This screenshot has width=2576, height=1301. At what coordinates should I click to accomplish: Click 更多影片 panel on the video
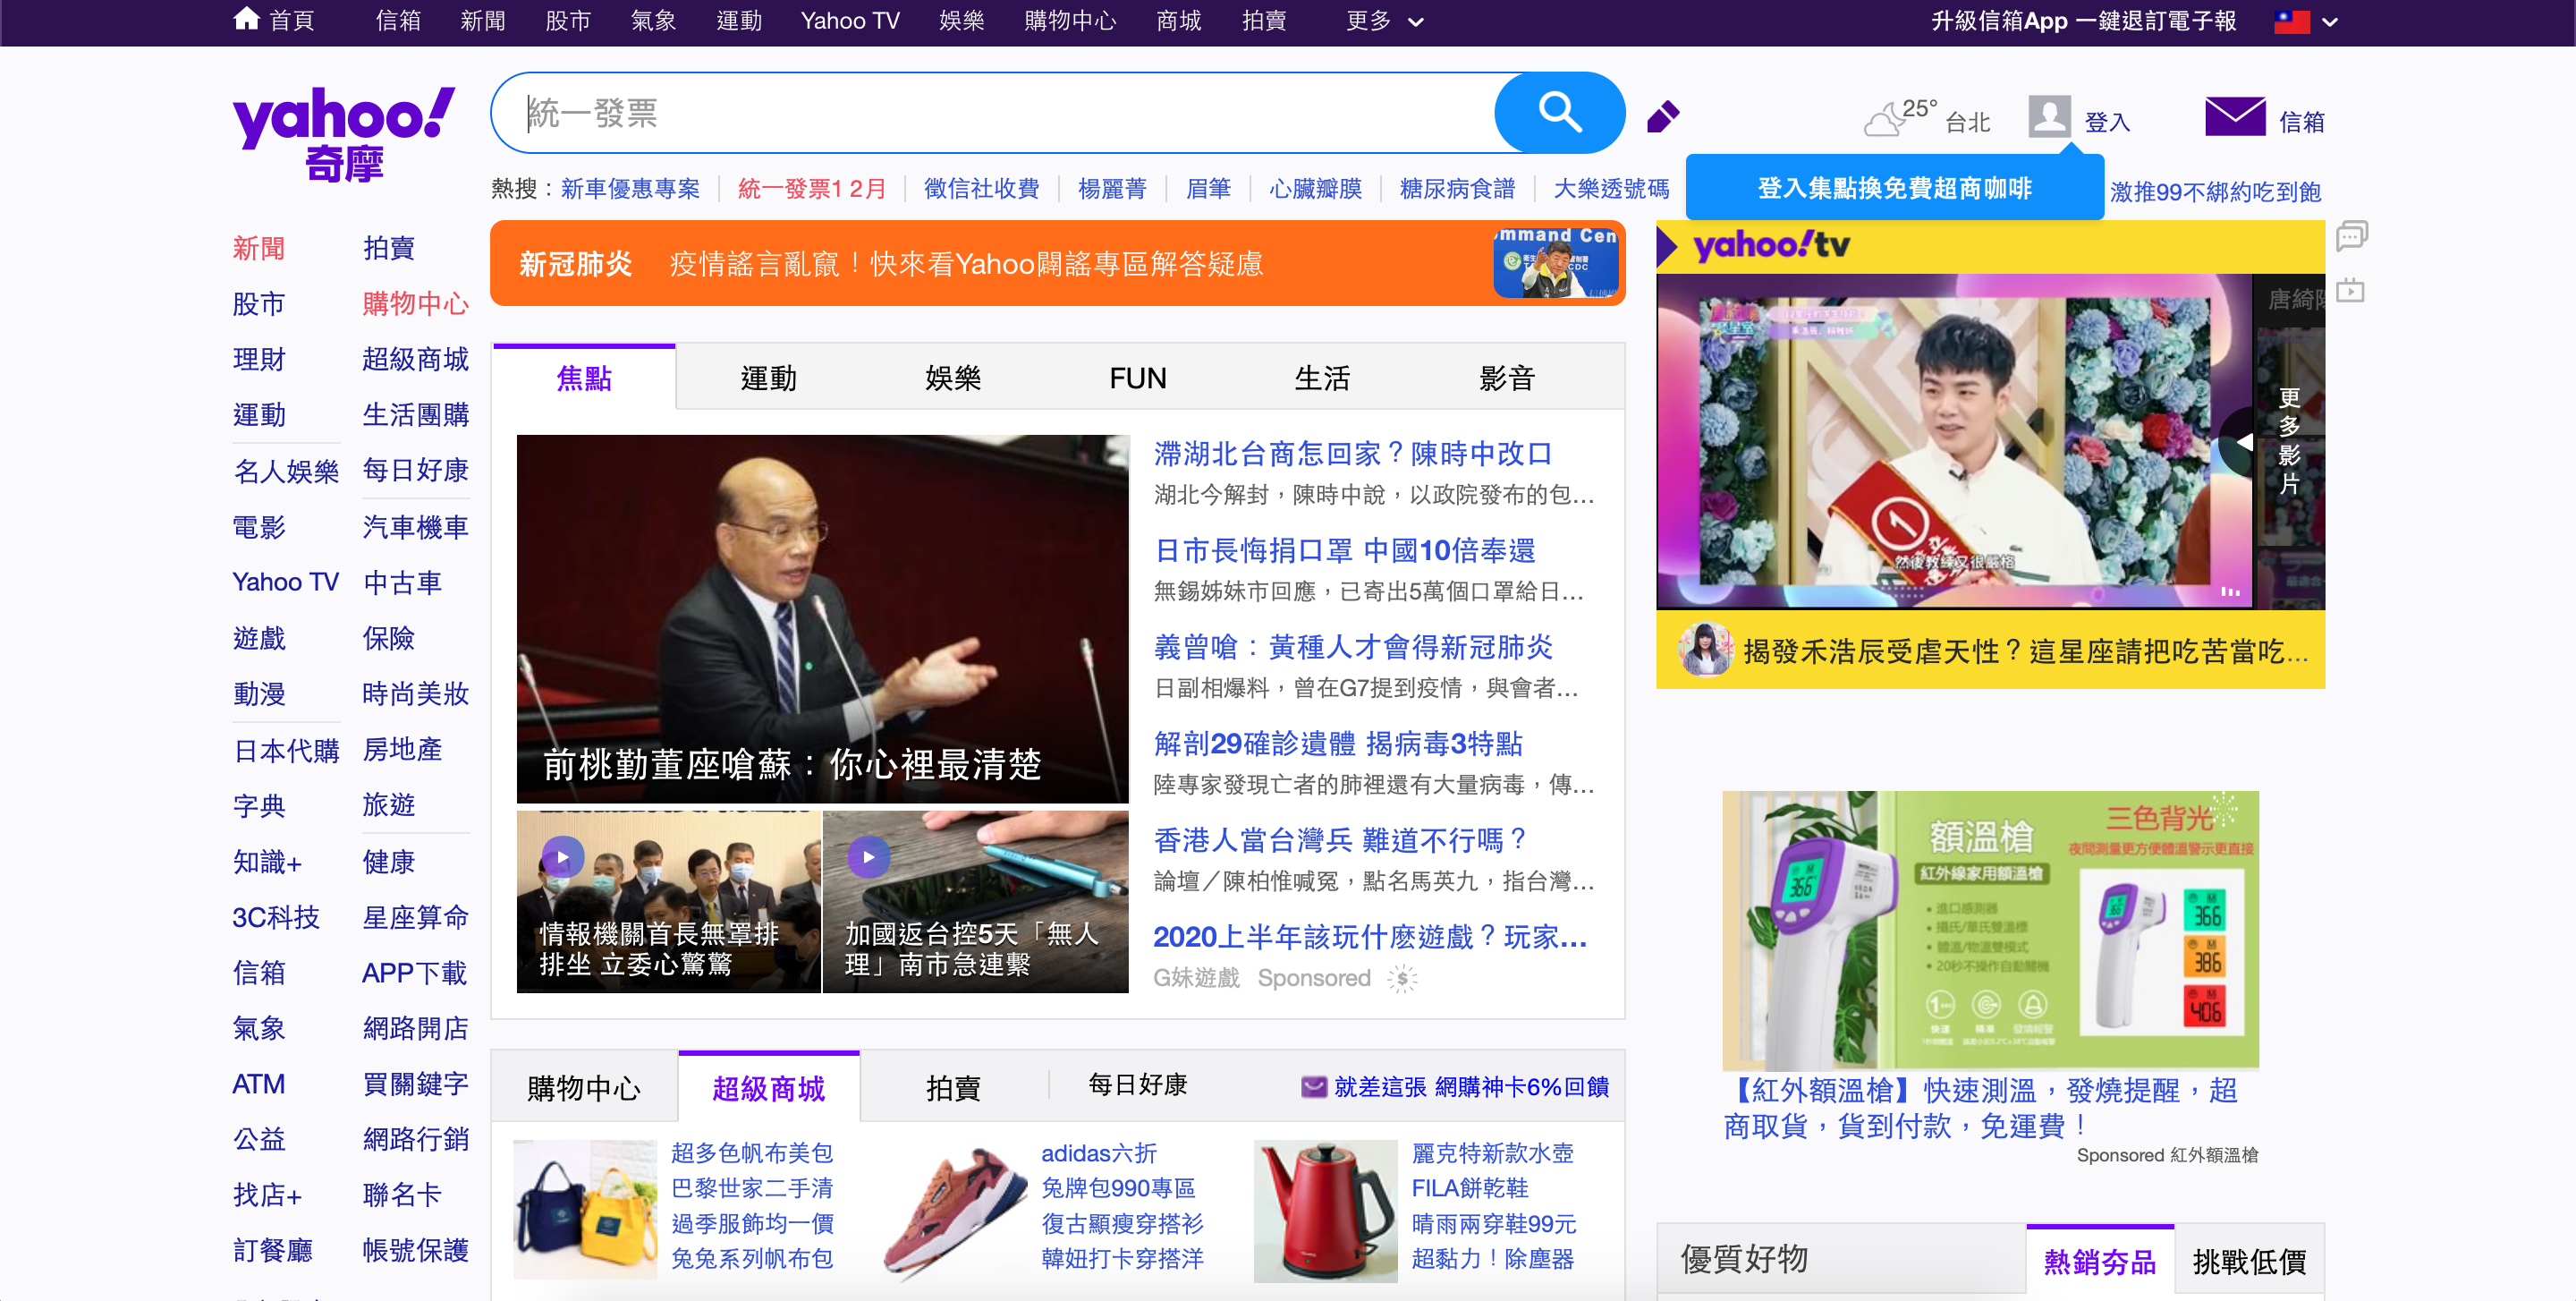(x=2289, y=441)
